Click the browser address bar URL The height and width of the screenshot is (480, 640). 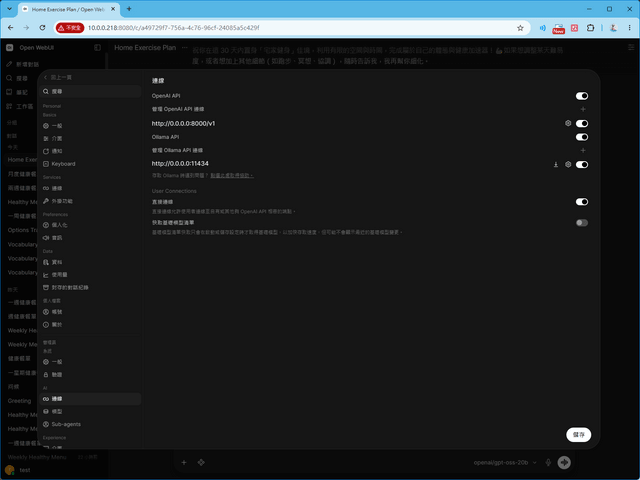tap(173, 28)
